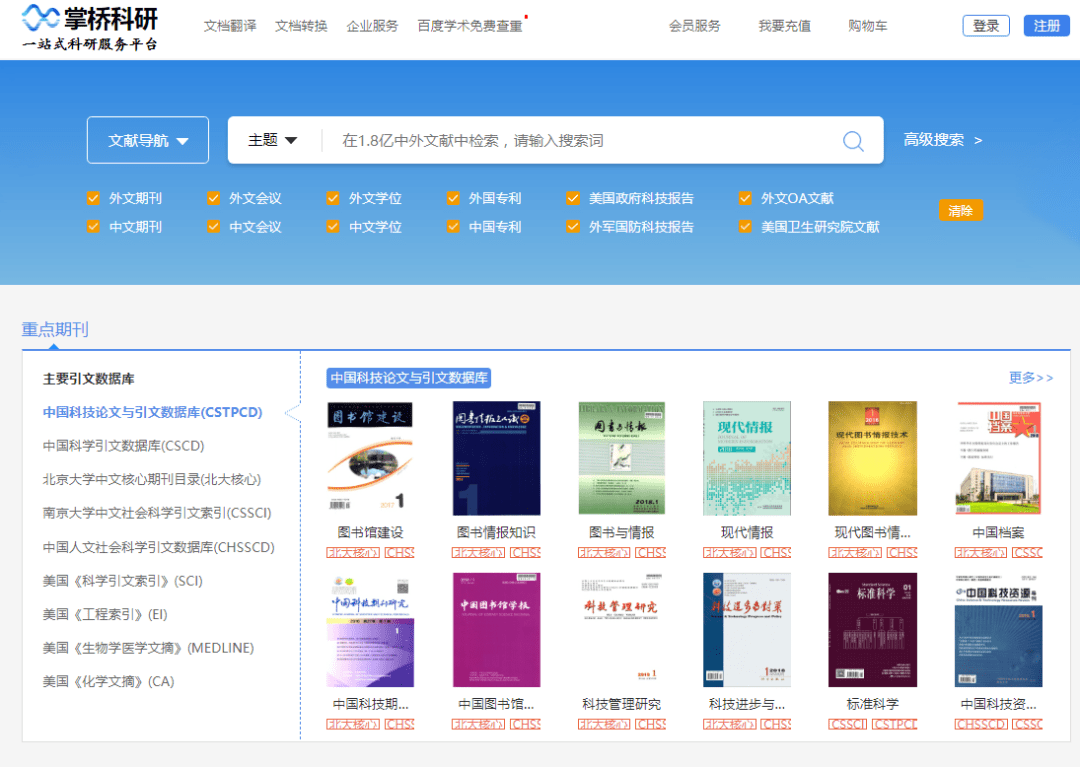Click the 掌桥科研 site logo
The image size is (1080, 767).
point(90,28)
